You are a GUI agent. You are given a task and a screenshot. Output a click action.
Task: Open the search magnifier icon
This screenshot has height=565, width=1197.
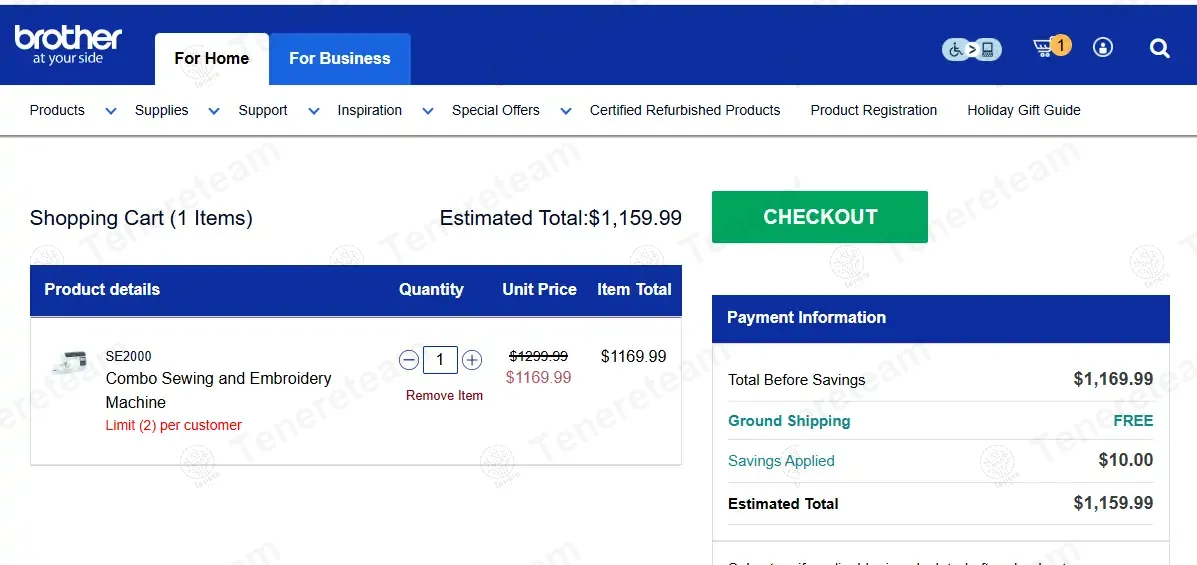click(1159, 48)
